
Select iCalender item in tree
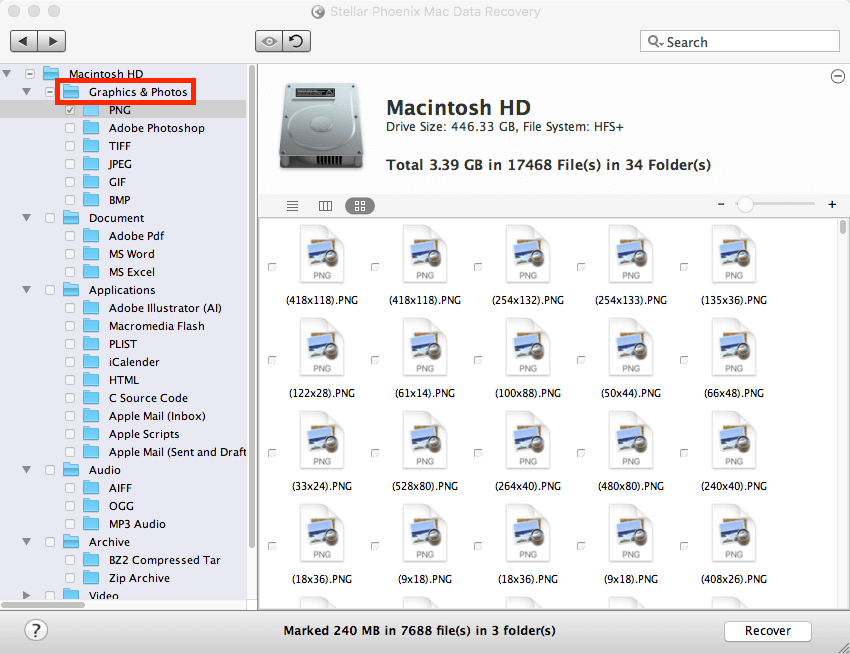[134, 362]
